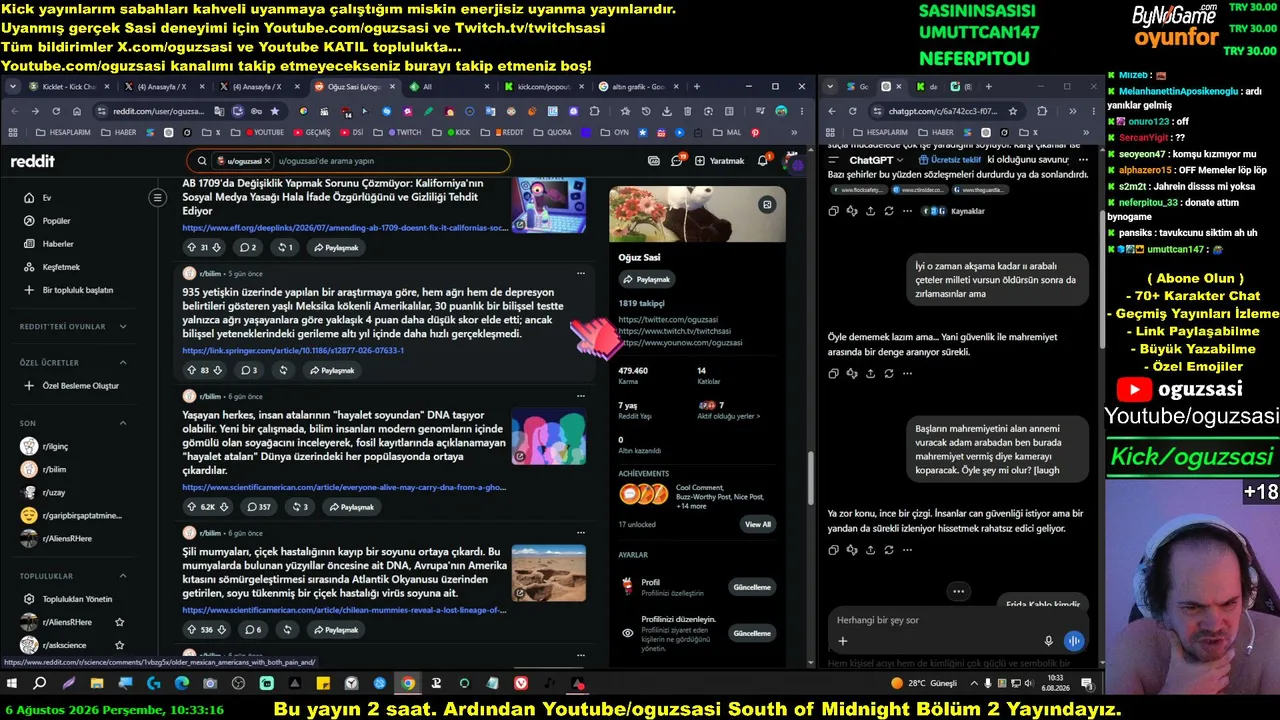The width and height of the screenshot is (1280, 720).
Task: Dictate with the ChatGPT microphone
Action: tap(1048, 641)
